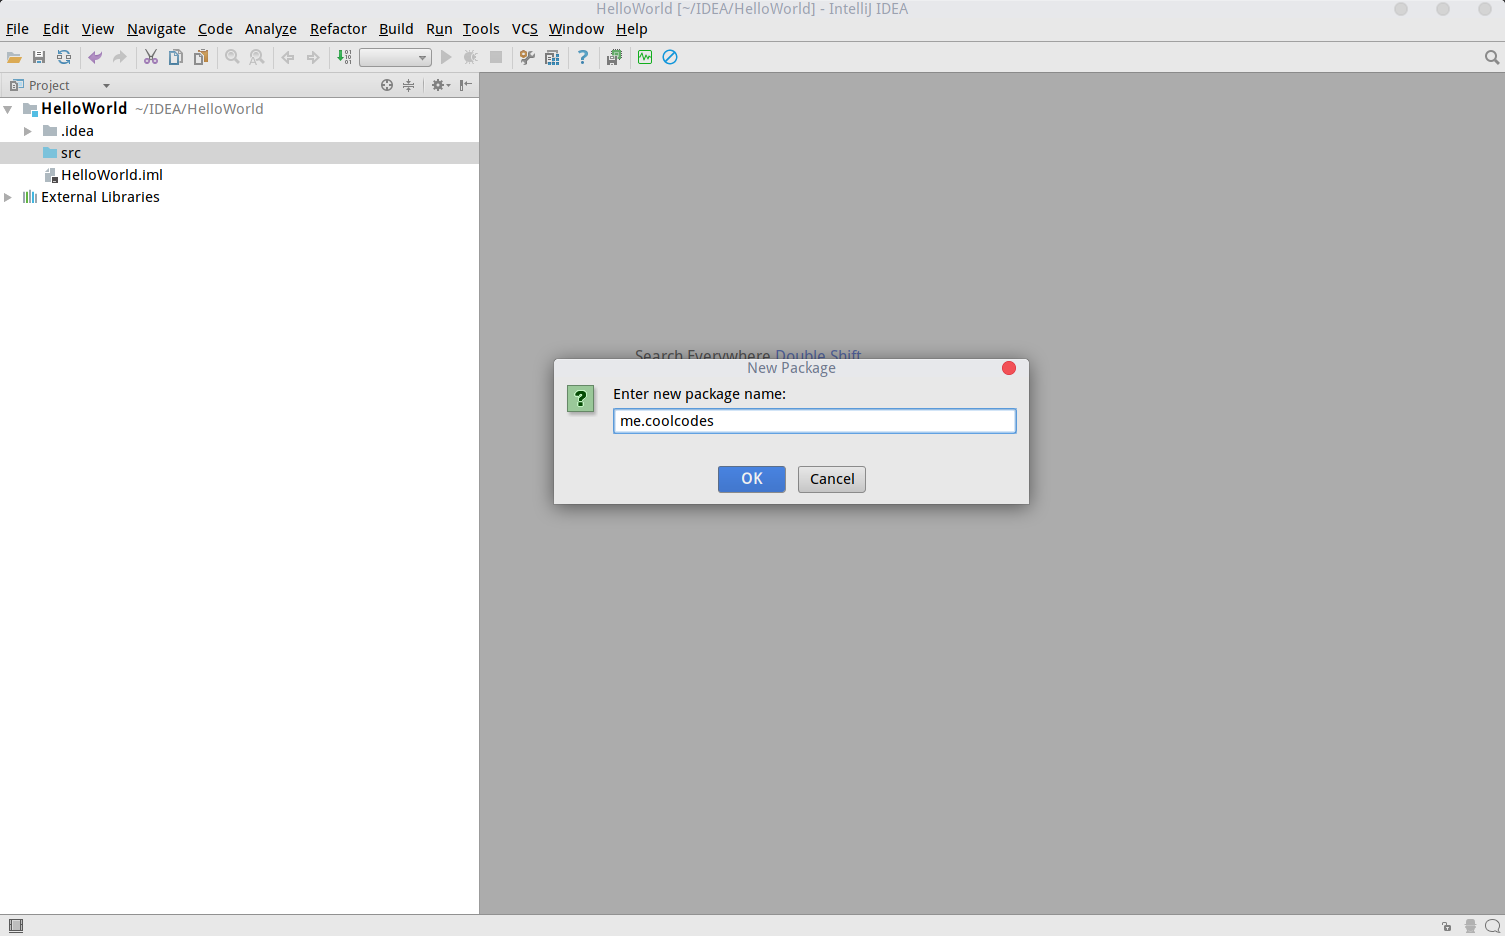1505x936 pixels.
Task: Select the src folder
Action: click(x=239, y=153)
